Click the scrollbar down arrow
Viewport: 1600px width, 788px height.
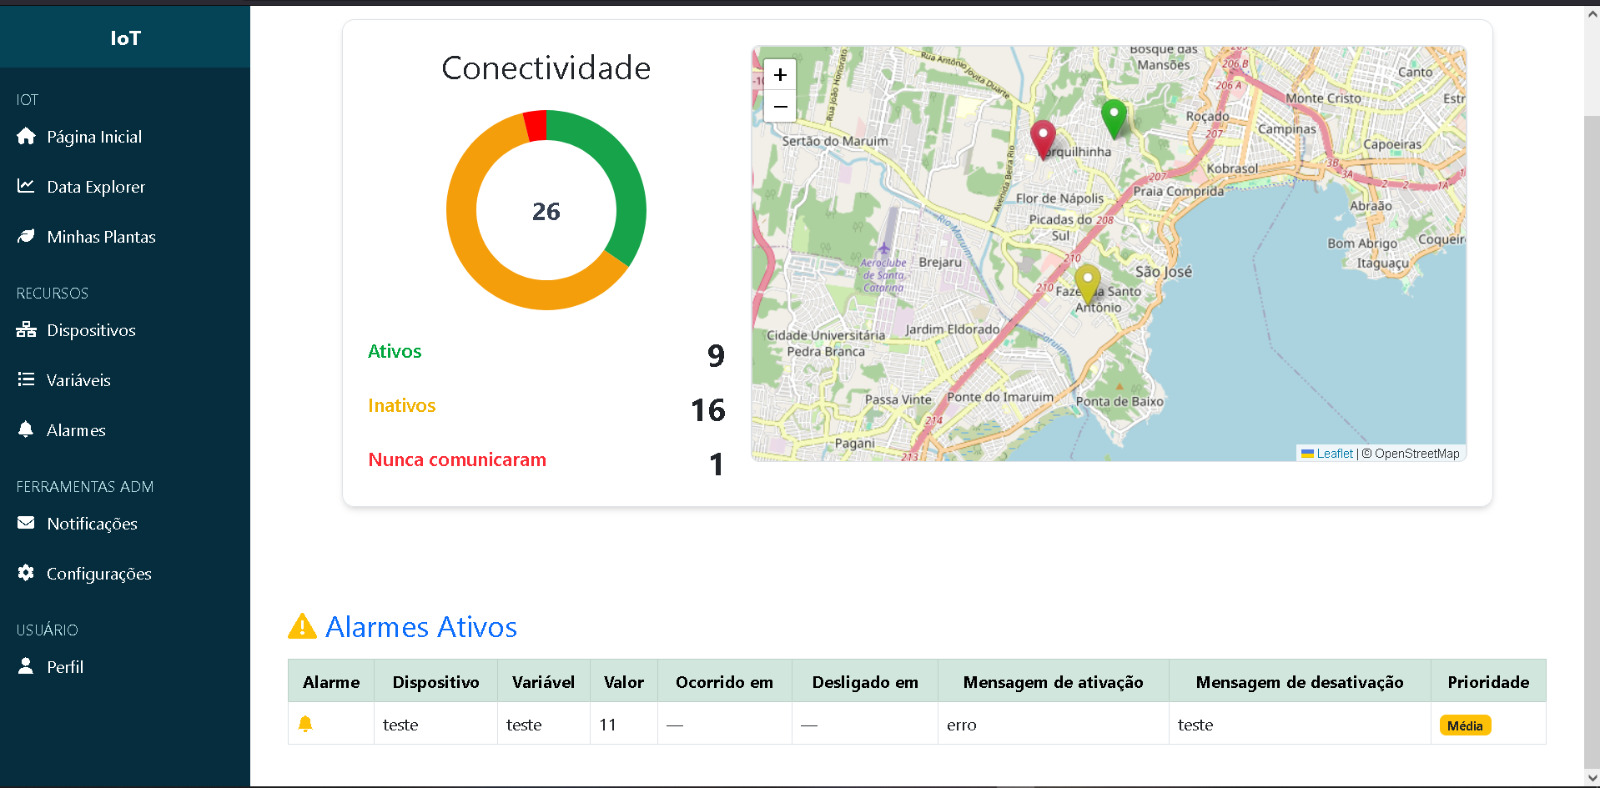(1592, 778)
